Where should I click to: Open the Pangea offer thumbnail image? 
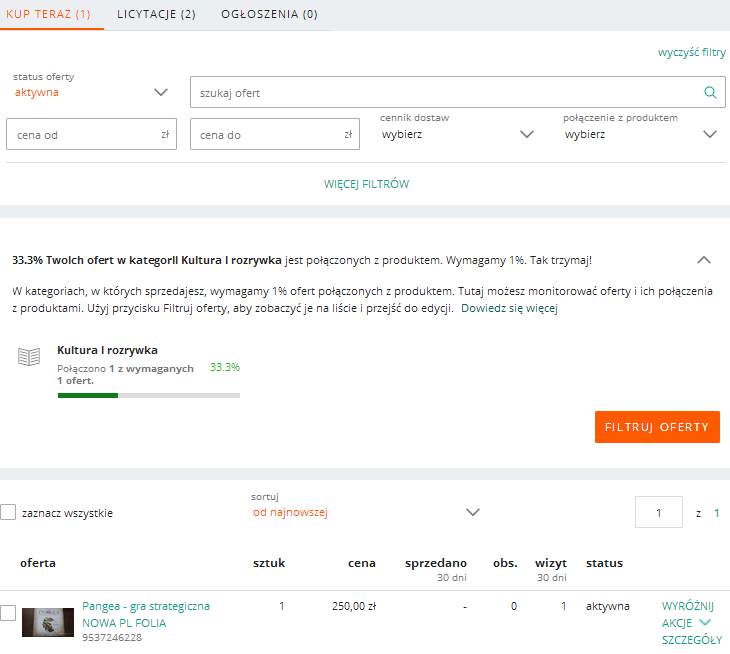[48, 622]
